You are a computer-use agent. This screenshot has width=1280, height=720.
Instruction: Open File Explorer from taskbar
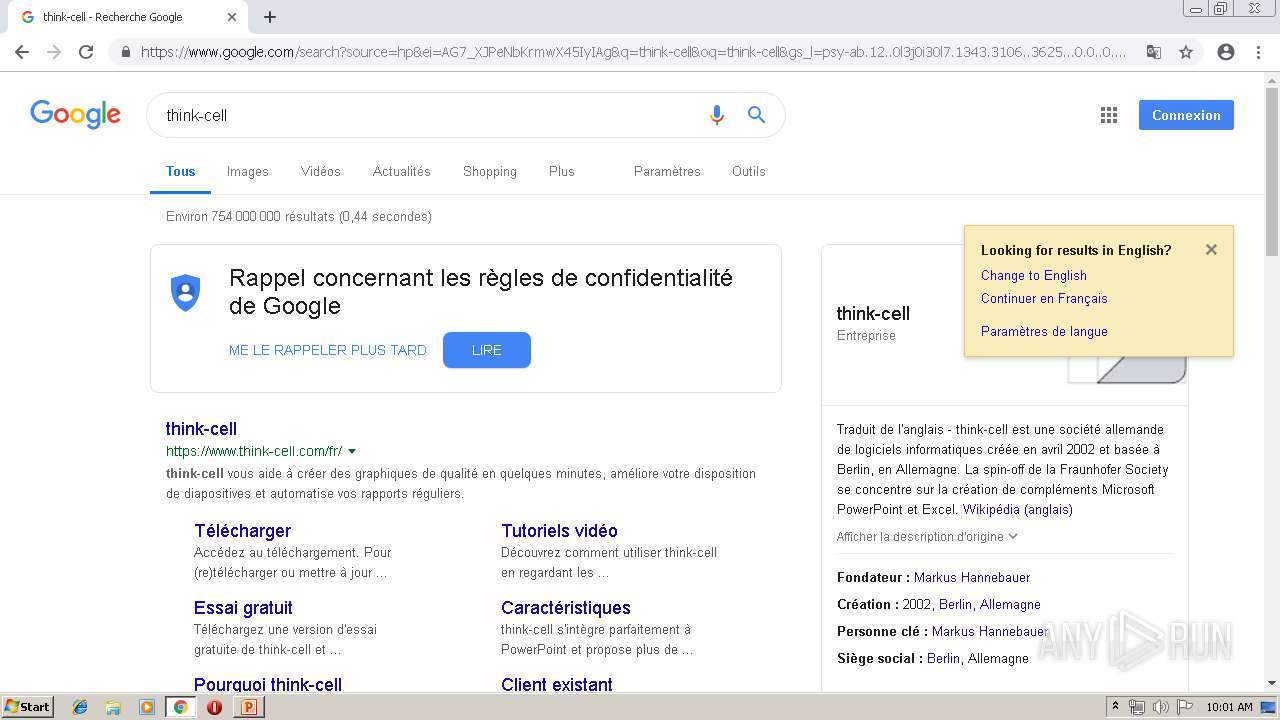click(x=113, y=707)
